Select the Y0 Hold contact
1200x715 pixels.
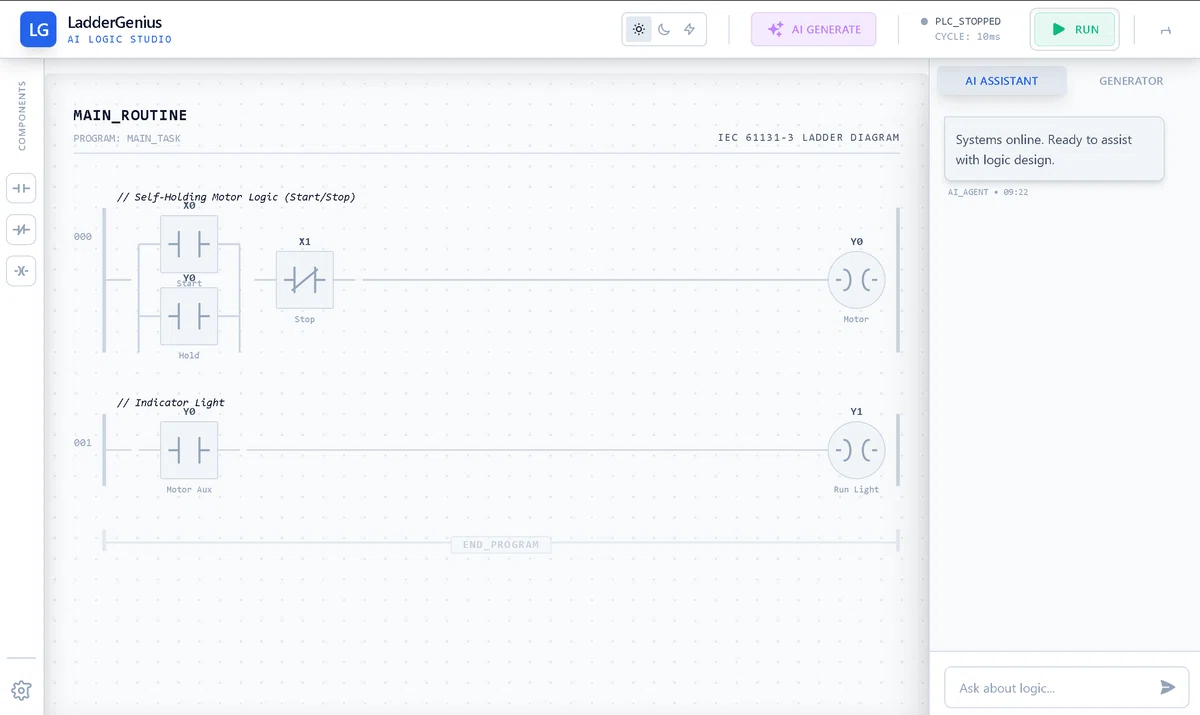[189, 316]
